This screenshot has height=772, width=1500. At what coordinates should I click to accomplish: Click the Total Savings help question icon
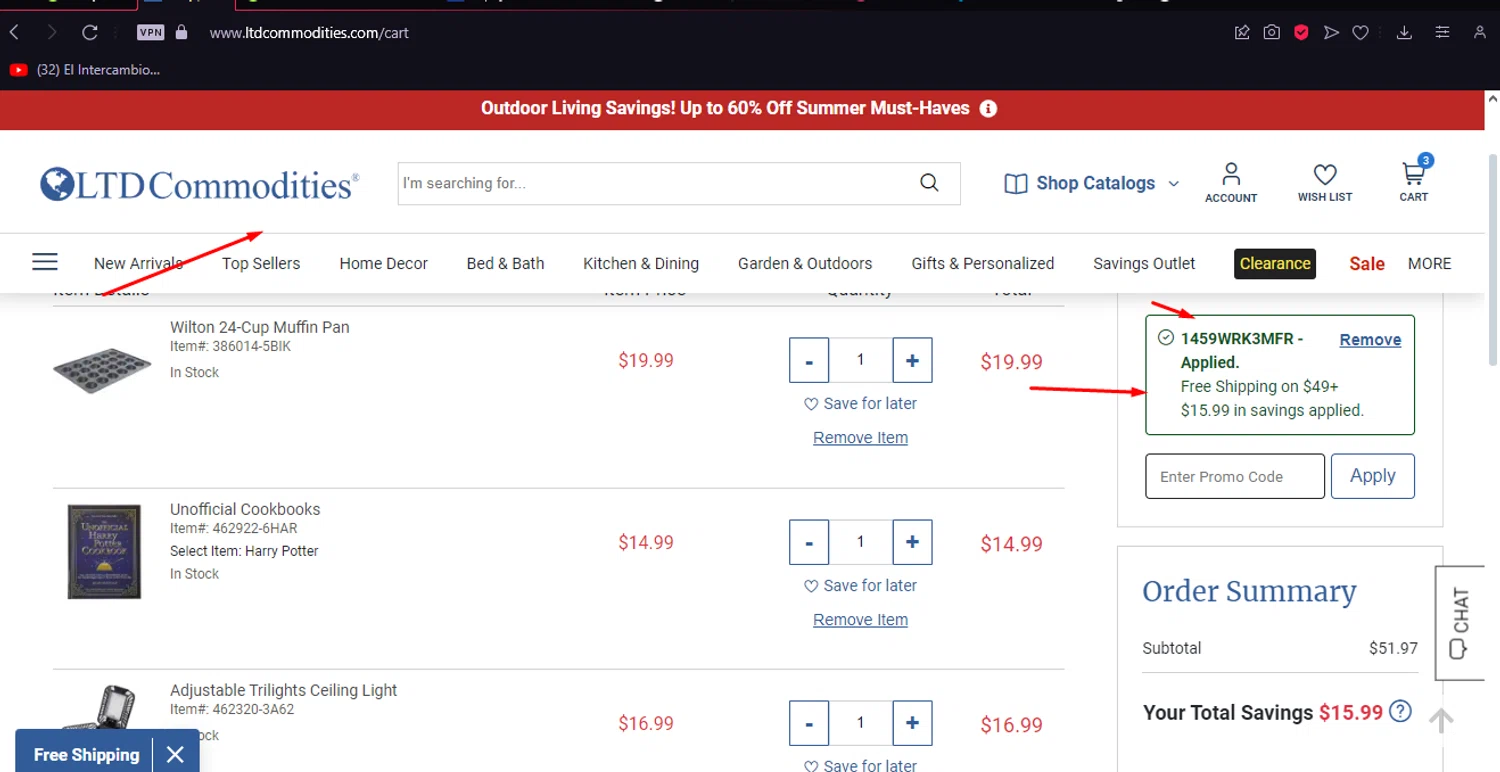coord(1401,712)
